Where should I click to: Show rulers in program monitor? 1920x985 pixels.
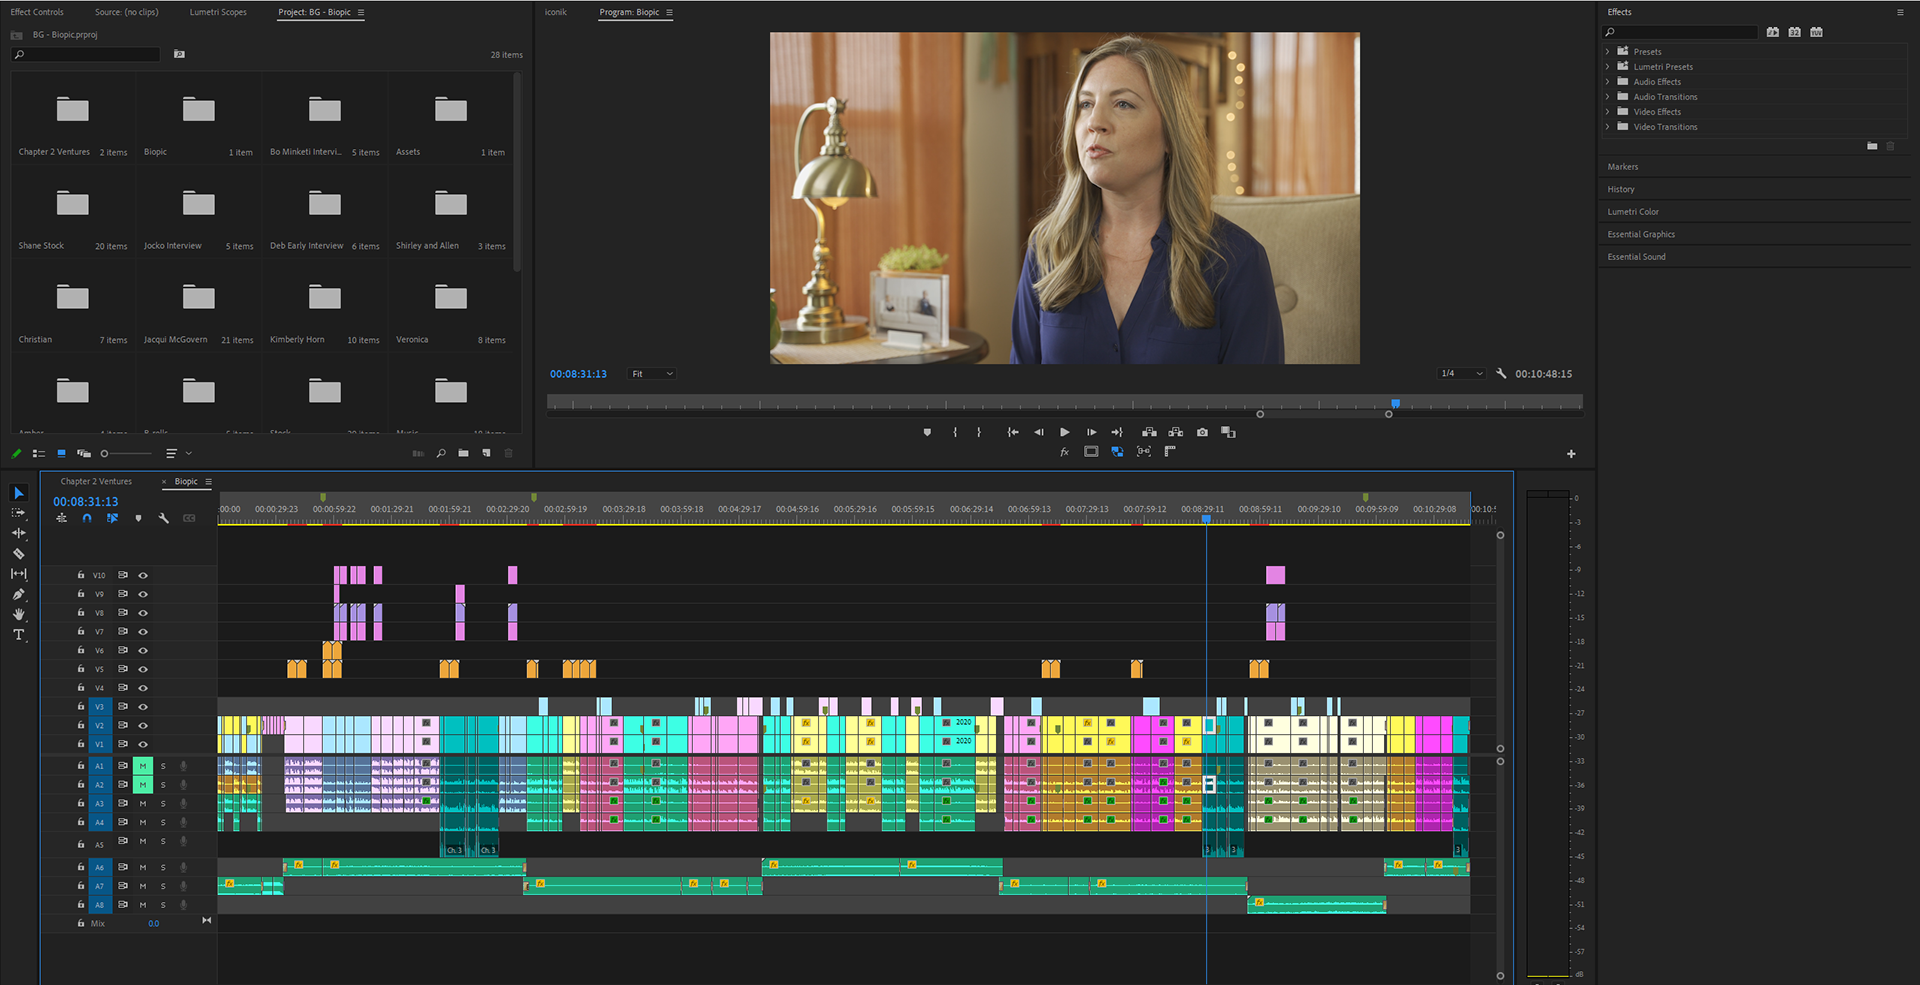coord(1170,452)
